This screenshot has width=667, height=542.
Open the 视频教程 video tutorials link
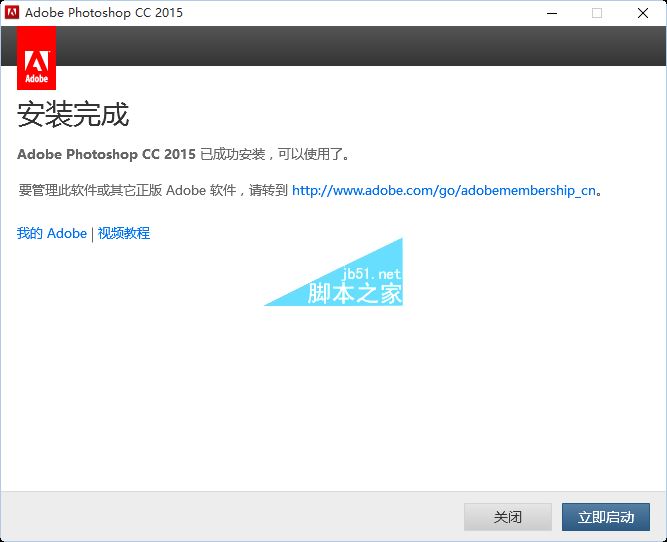[x=124, y=233]
